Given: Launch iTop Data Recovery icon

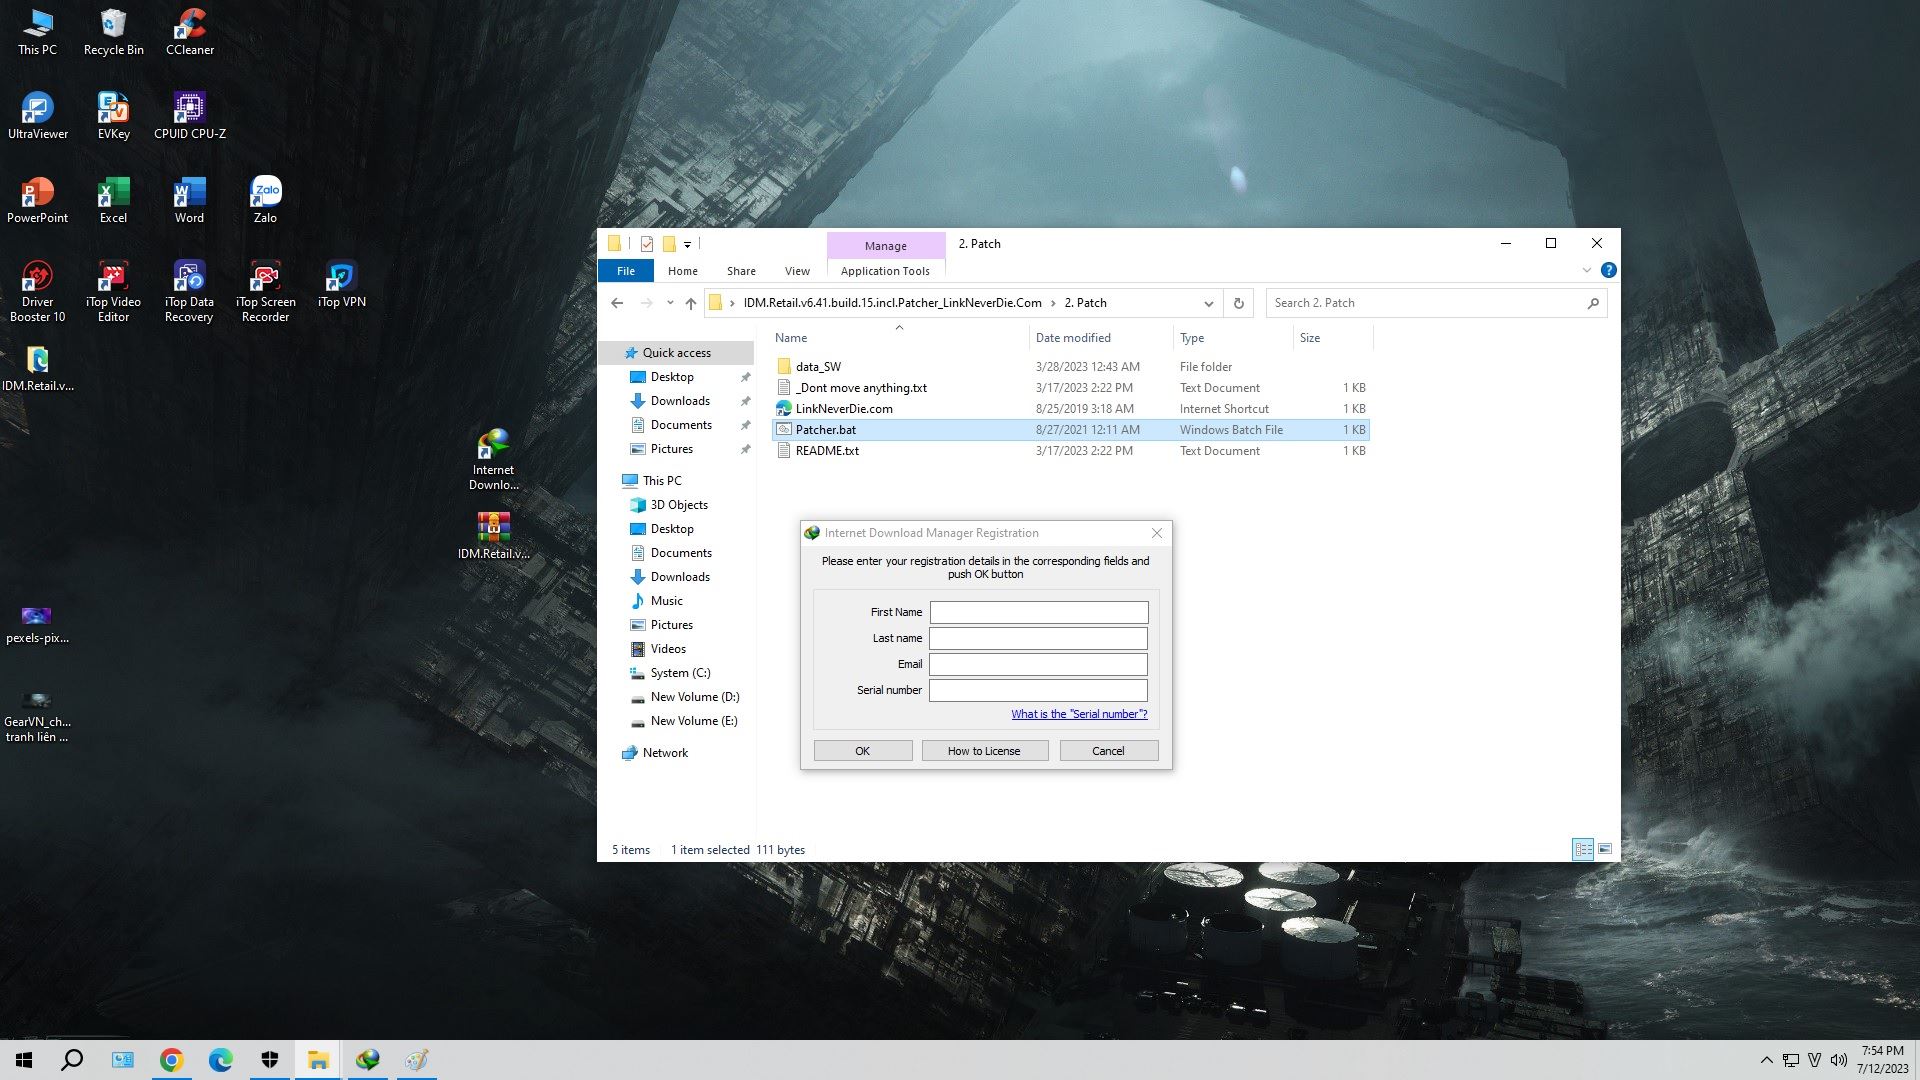Looking at the screenshot, I should (189, 291).
